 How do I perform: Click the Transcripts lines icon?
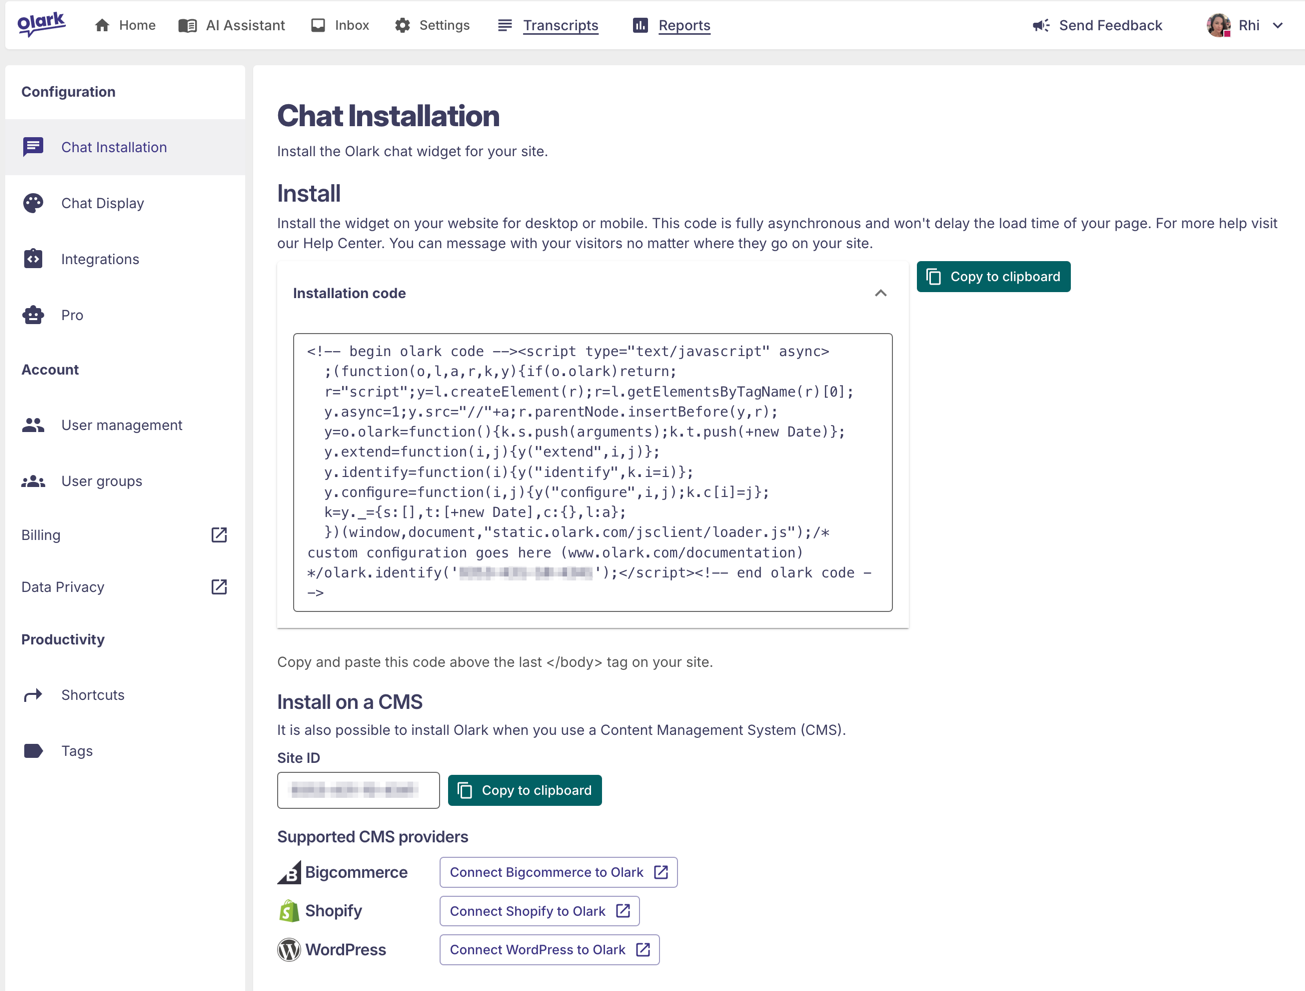click(x=505, y=25)
